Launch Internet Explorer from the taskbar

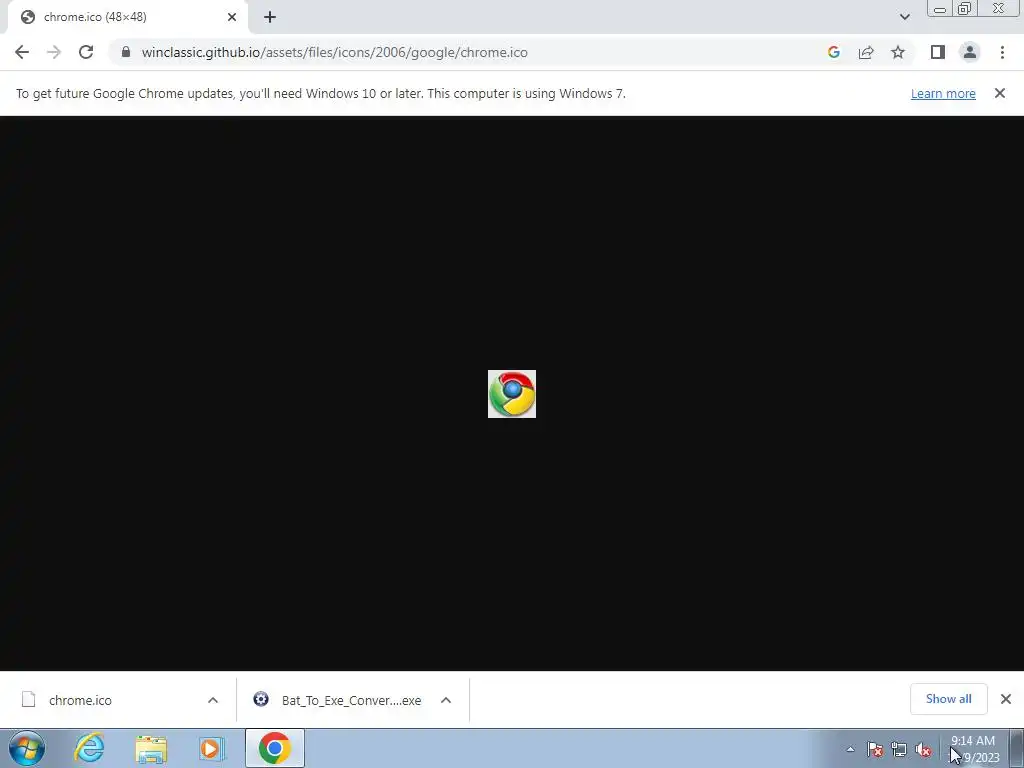(89, 748)
